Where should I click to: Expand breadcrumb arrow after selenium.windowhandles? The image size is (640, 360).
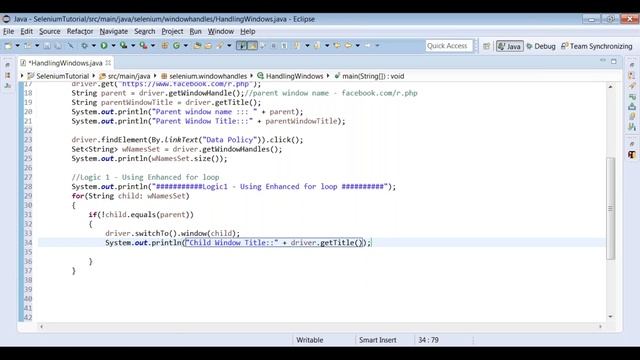coord(251,76)
